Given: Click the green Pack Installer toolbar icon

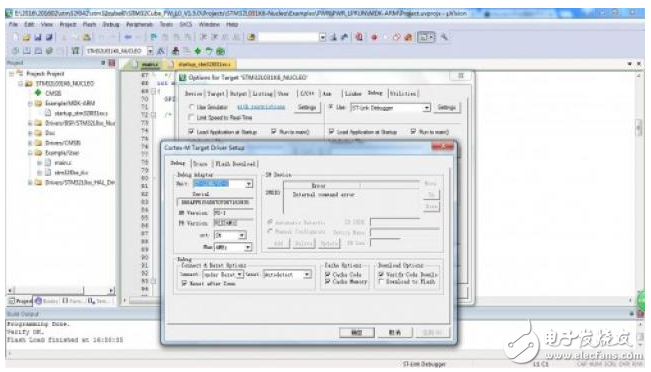Looking at the screenshot, I should 220,51.
